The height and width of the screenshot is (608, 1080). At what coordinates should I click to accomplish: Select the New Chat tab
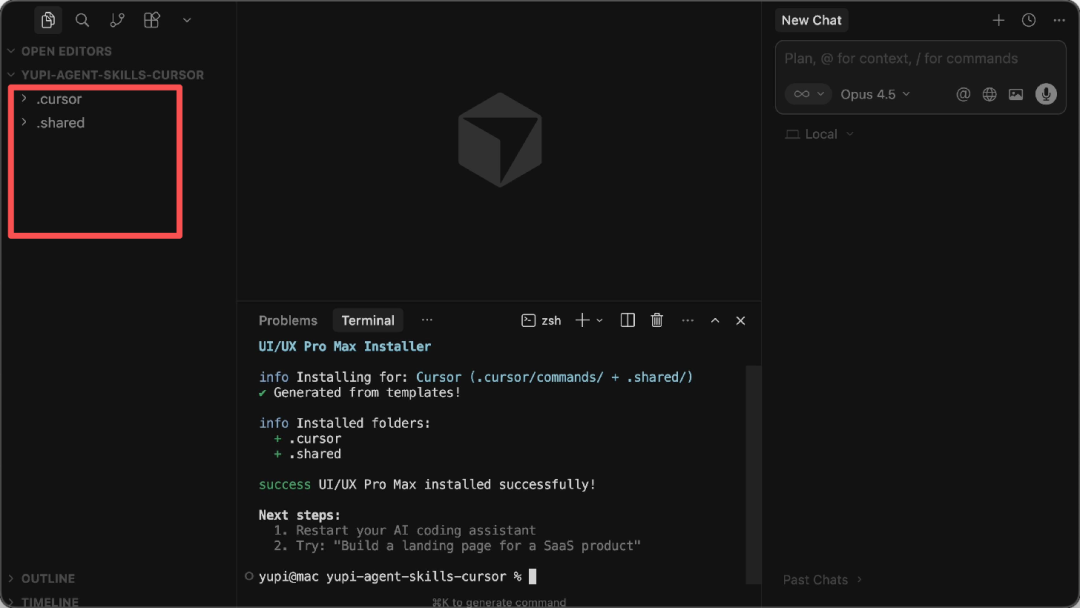[811, 20]
